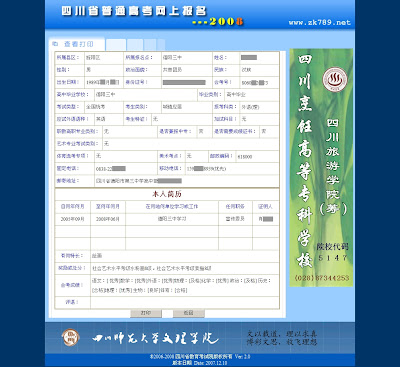Click the phone number (028) 87344253
400x367 pixels.
click(322, 278)
